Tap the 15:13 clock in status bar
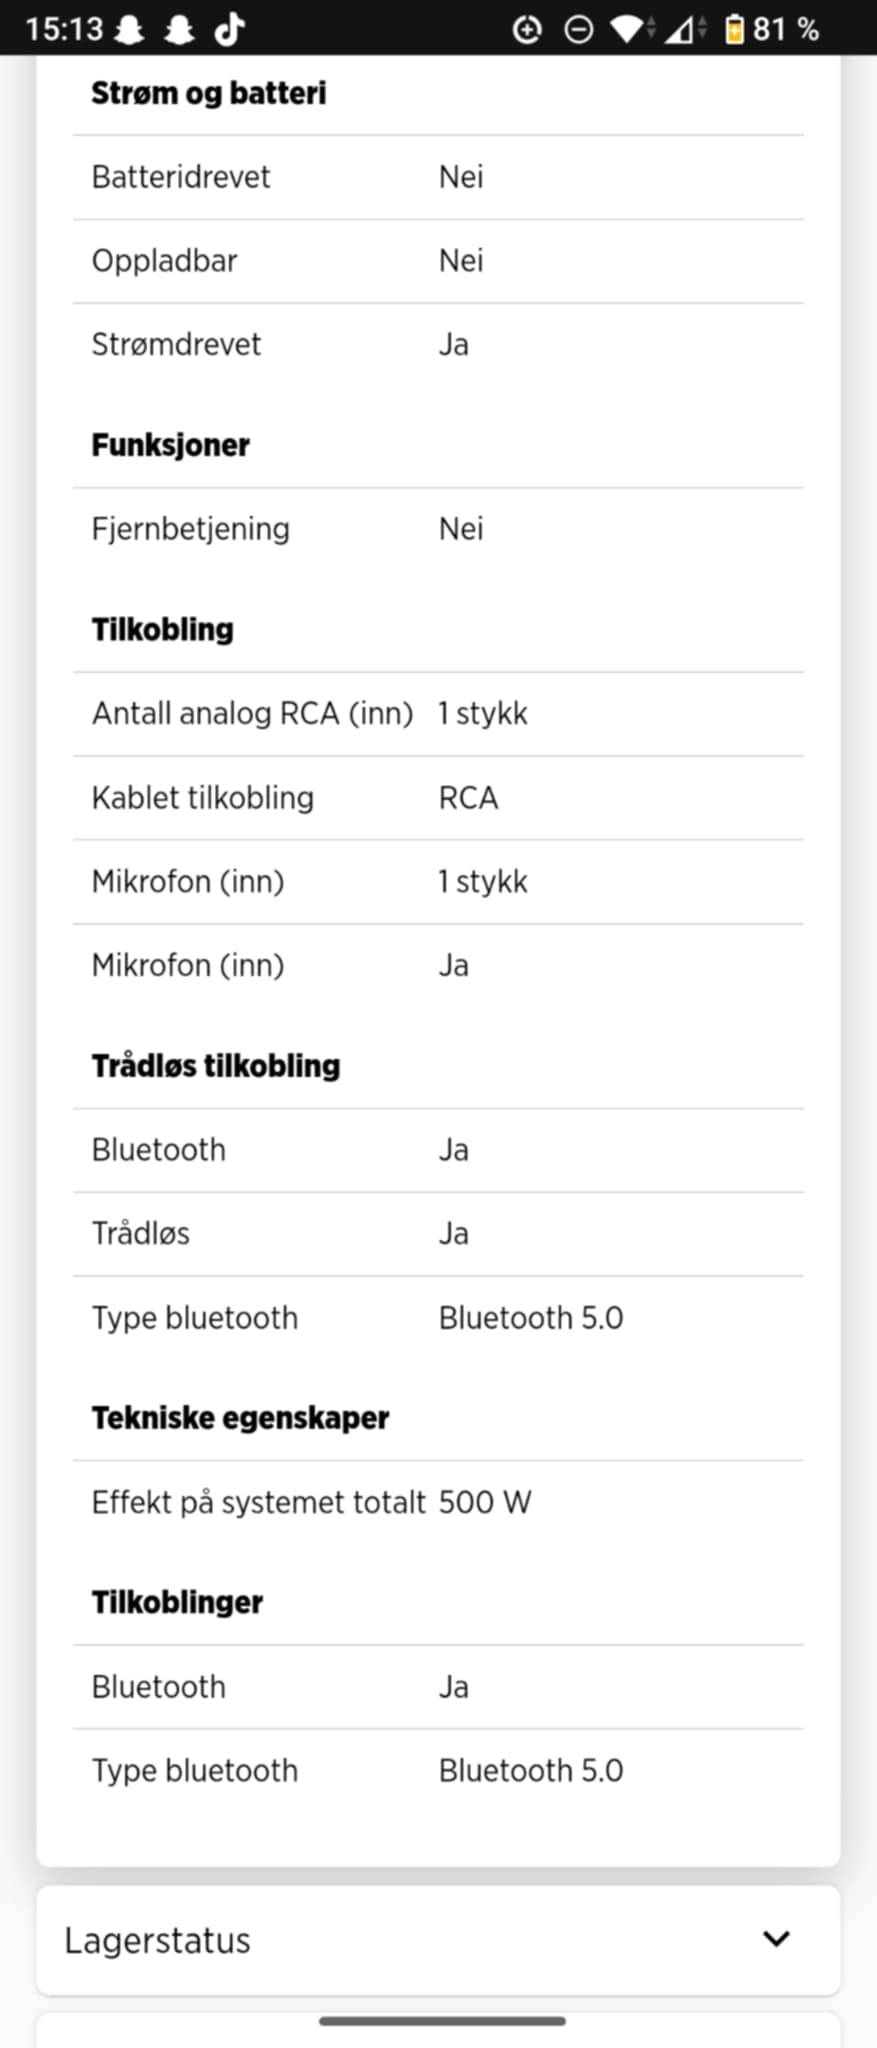 (64, 29)
